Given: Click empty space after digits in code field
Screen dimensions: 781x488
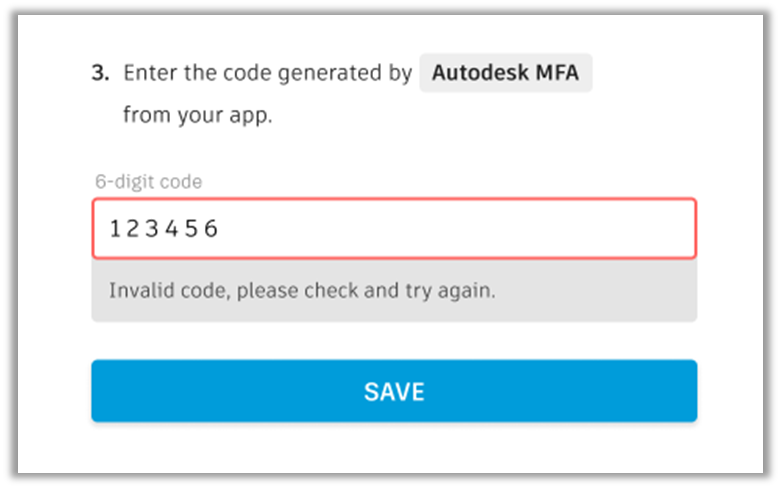Looking at the screenshot, I should click(x=450, y=229).
